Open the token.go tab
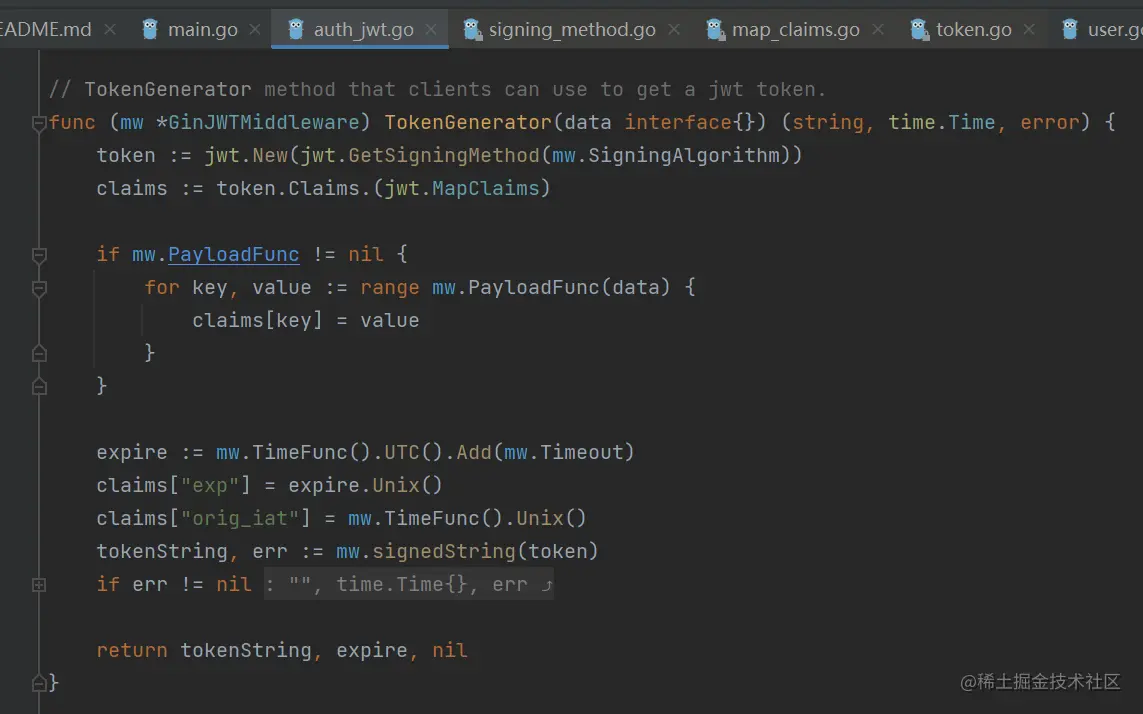 point(973,30)
